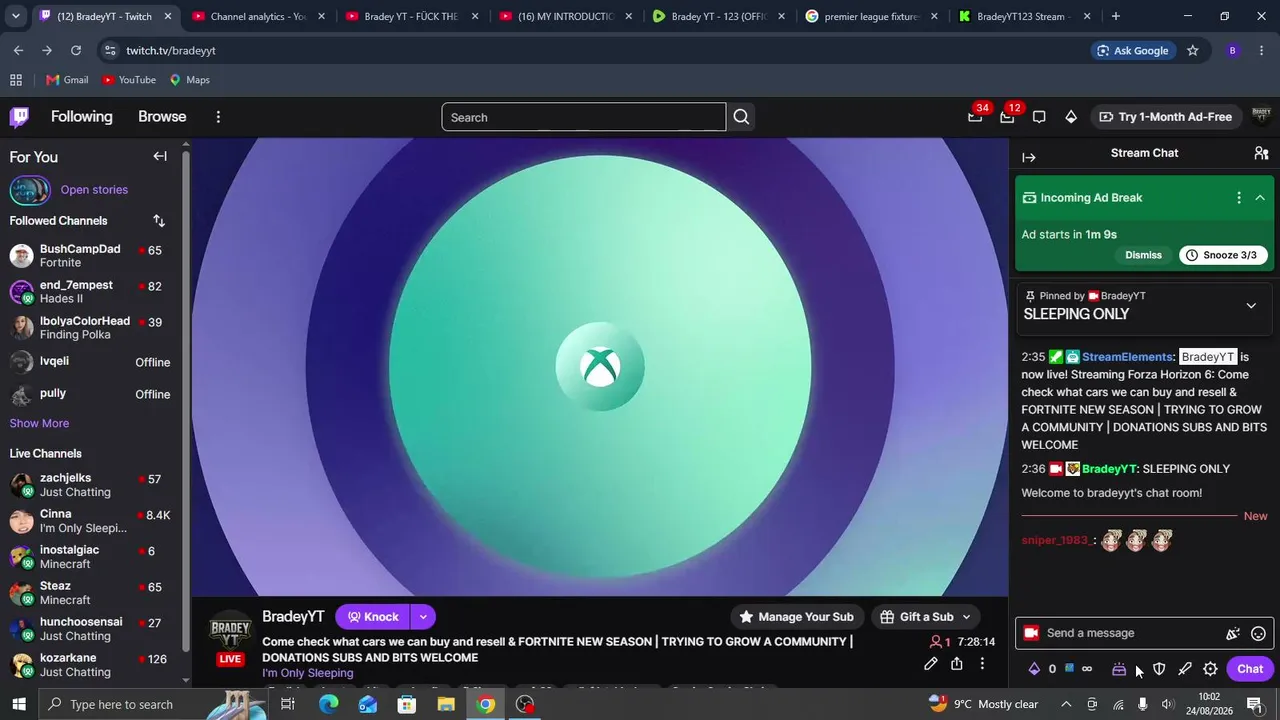Open the Chrome apps grid in bookmarks bar
1280x720 pixels.
16,80
